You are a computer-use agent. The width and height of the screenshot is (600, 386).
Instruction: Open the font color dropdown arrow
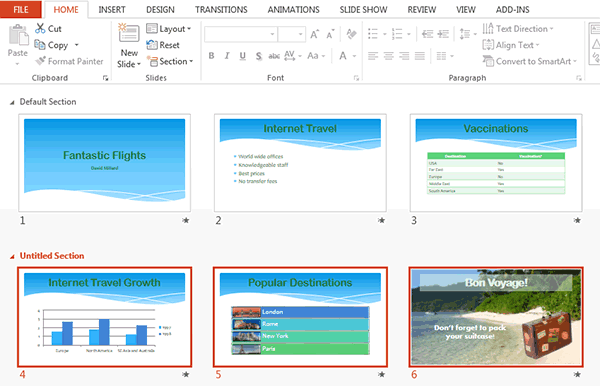coord(354,56)
